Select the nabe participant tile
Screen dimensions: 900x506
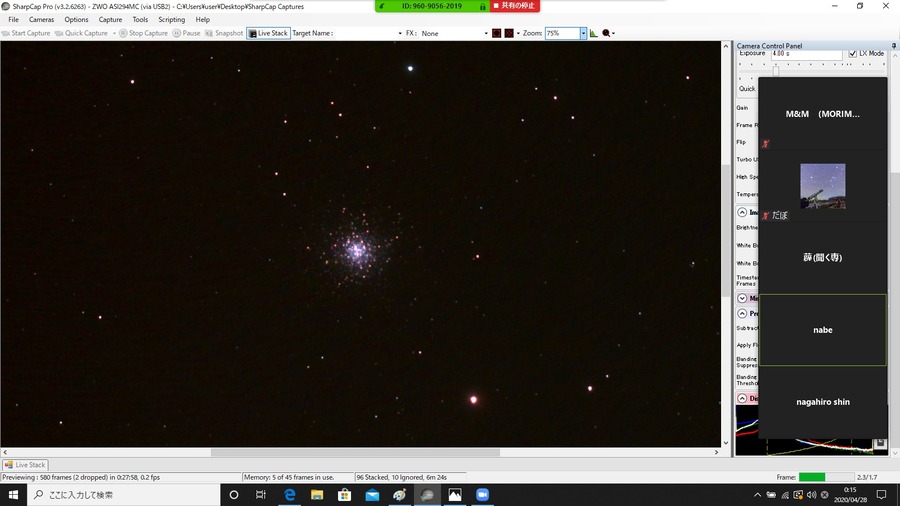click(823, 330)
